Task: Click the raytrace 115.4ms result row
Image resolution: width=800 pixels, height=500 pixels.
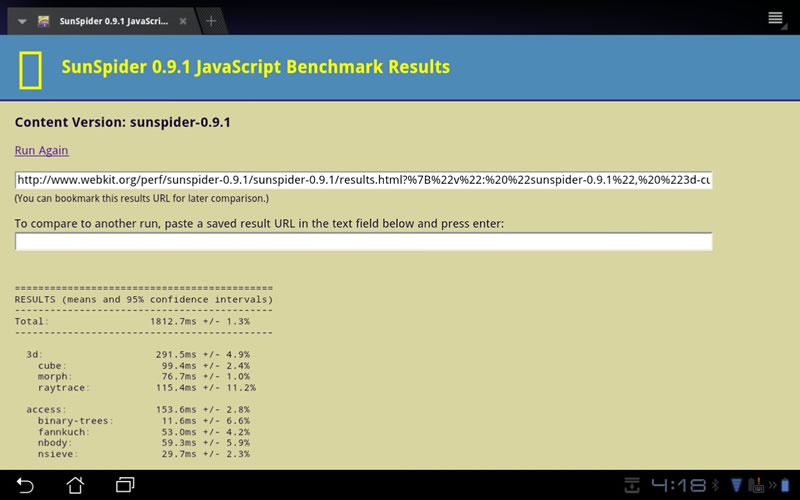Action: (146, 388)
